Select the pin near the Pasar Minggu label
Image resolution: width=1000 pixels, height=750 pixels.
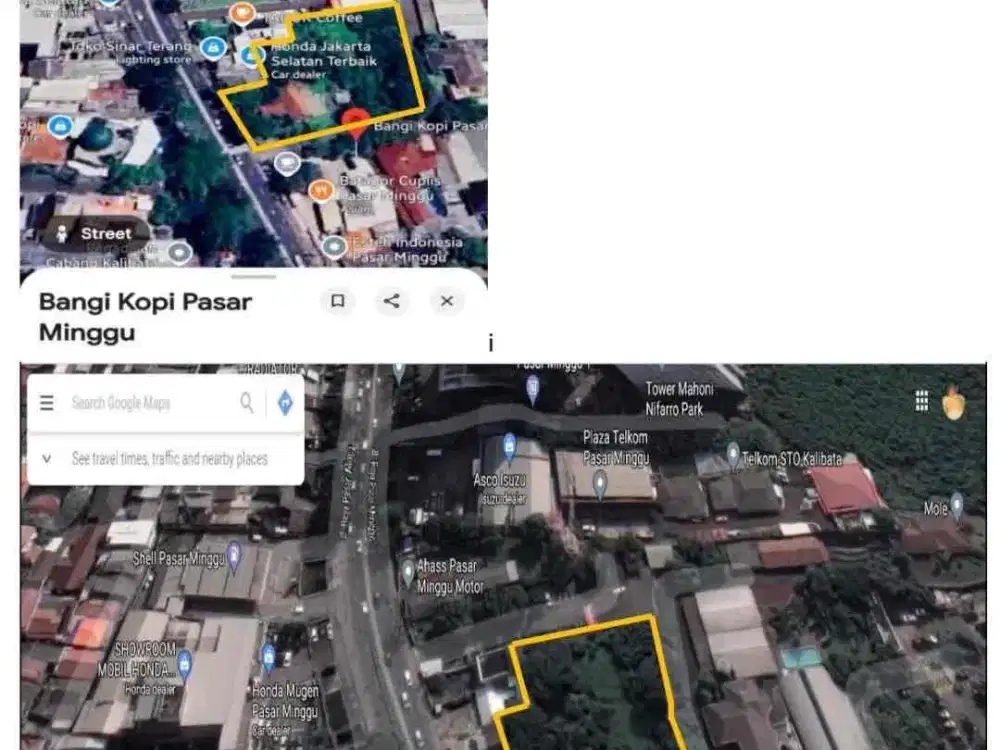(x=533, y=388)
